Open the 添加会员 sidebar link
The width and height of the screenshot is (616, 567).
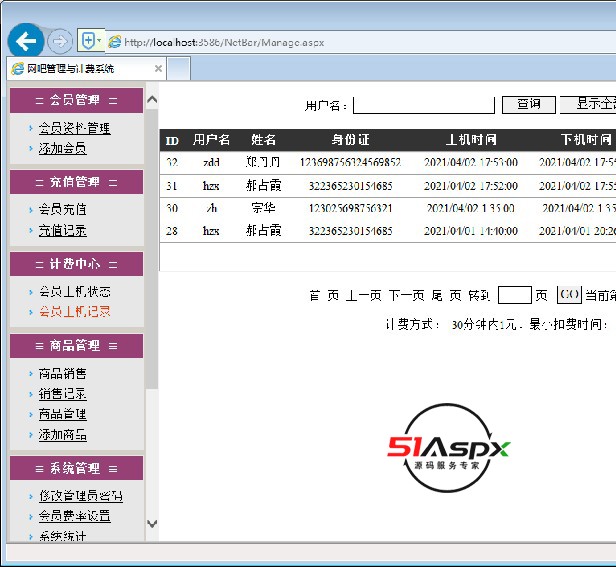point(62,148)
